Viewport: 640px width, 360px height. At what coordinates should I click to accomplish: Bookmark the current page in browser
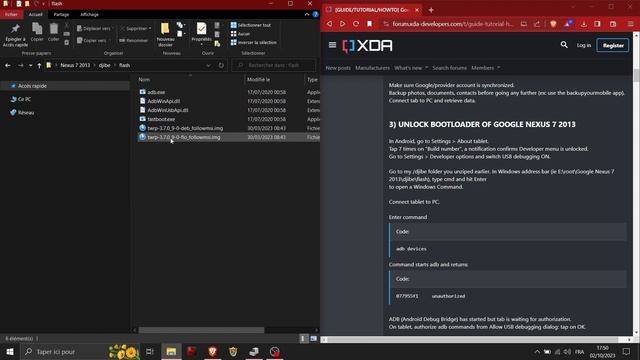click(x=369, y=24)
